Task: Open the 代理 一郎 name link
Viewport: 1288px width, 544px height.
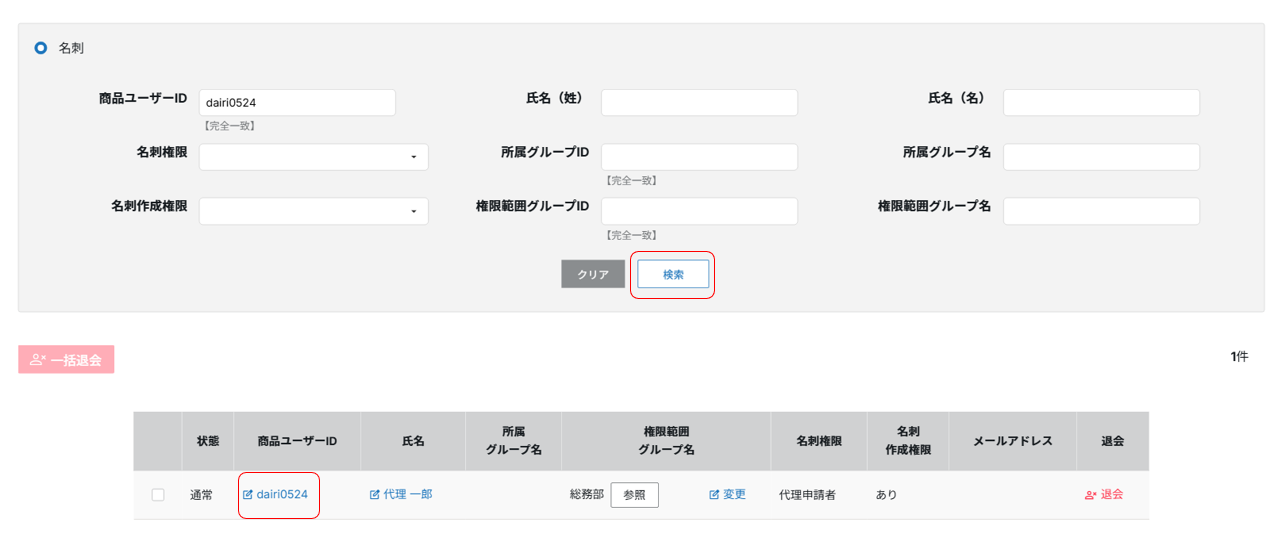Action: point(408,495)
